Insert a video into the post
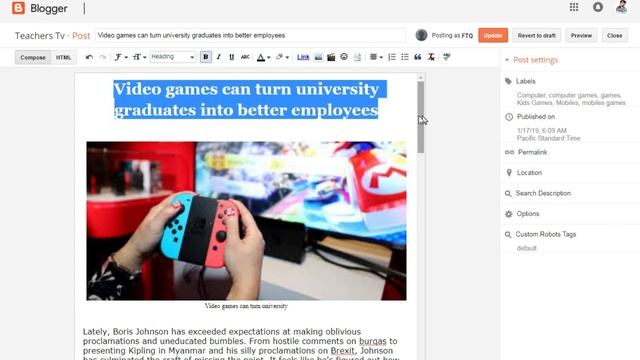 331,57
